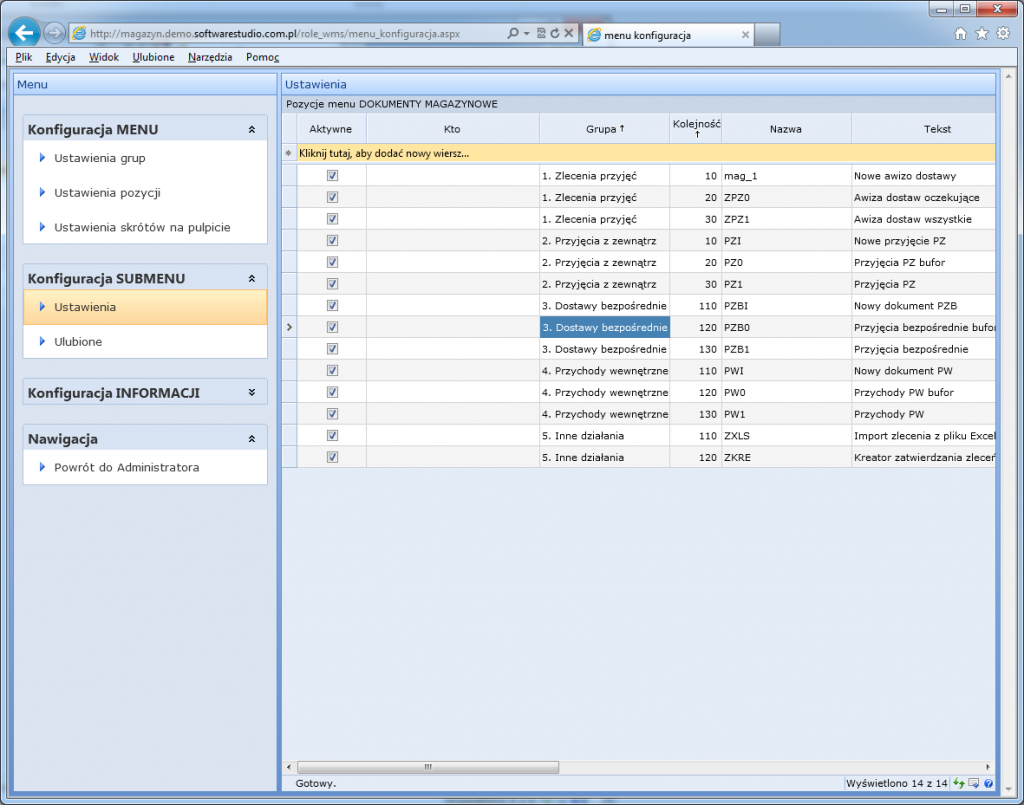Image resolution: width=1024 pixels, height=805 pixels.
Task: Click Powrót do Administratora link
Action: point(126,467)
